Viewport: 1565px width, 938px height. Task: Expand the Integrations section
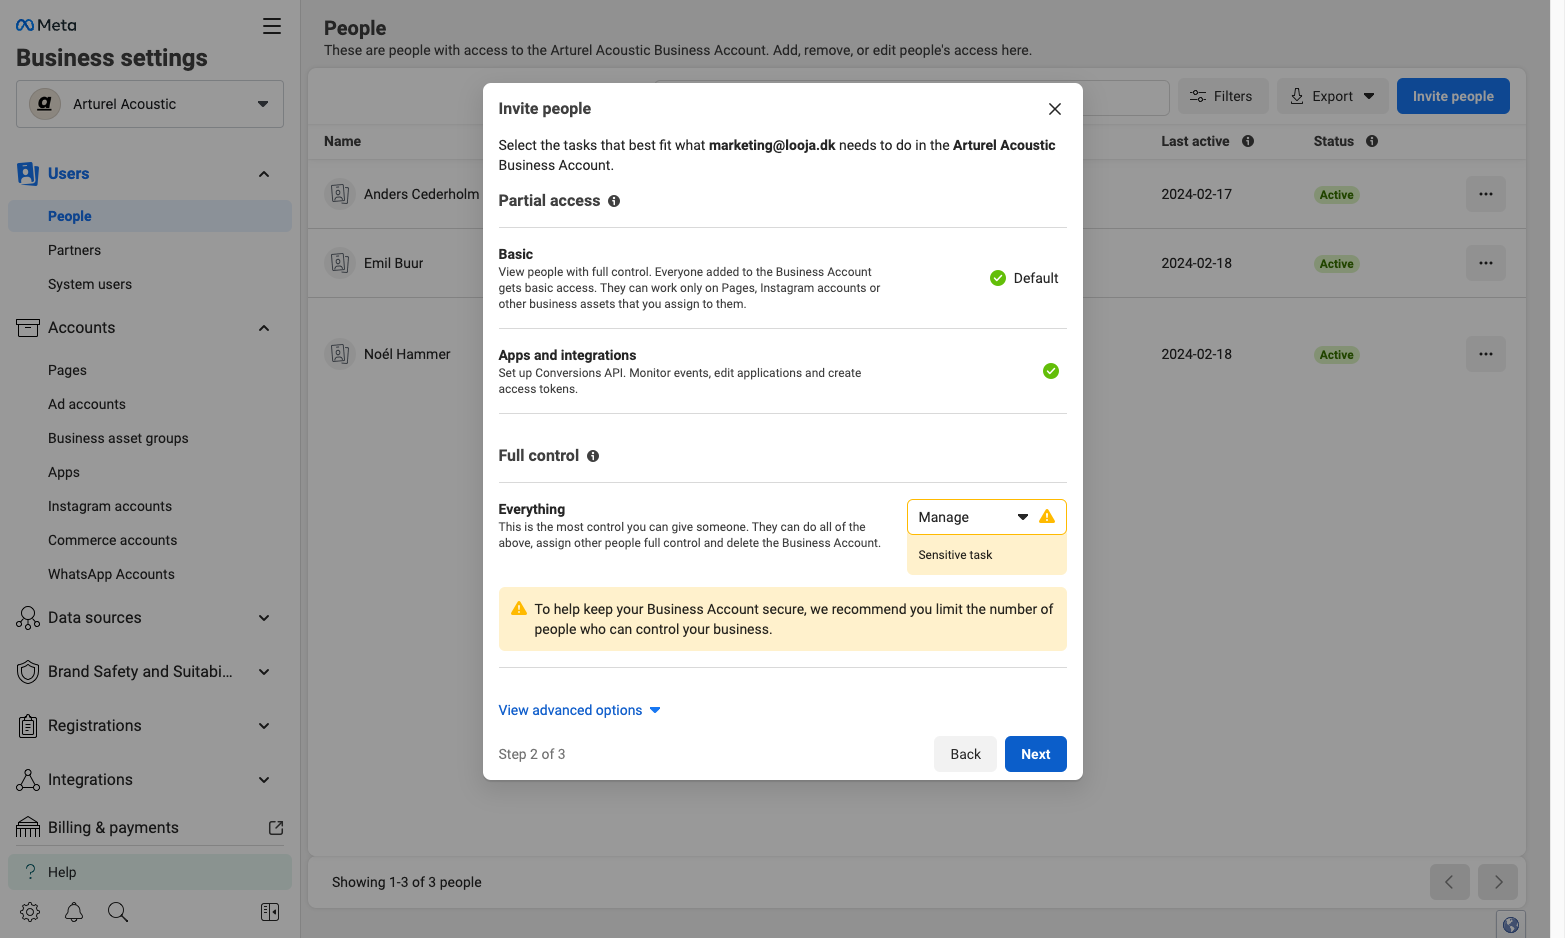click(264, 780)
